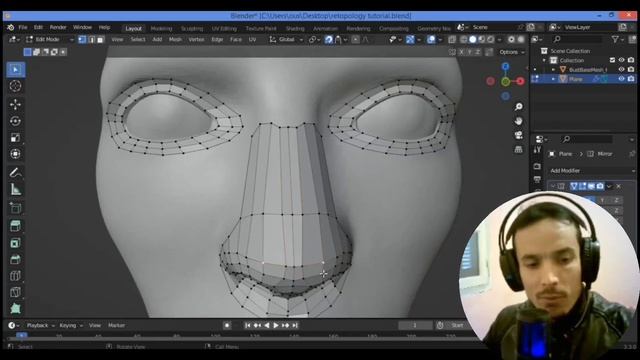Open the Add Modifier dropdown
Image resolution: width=640 pixels, height=360 pixels.
click(591, 171)
